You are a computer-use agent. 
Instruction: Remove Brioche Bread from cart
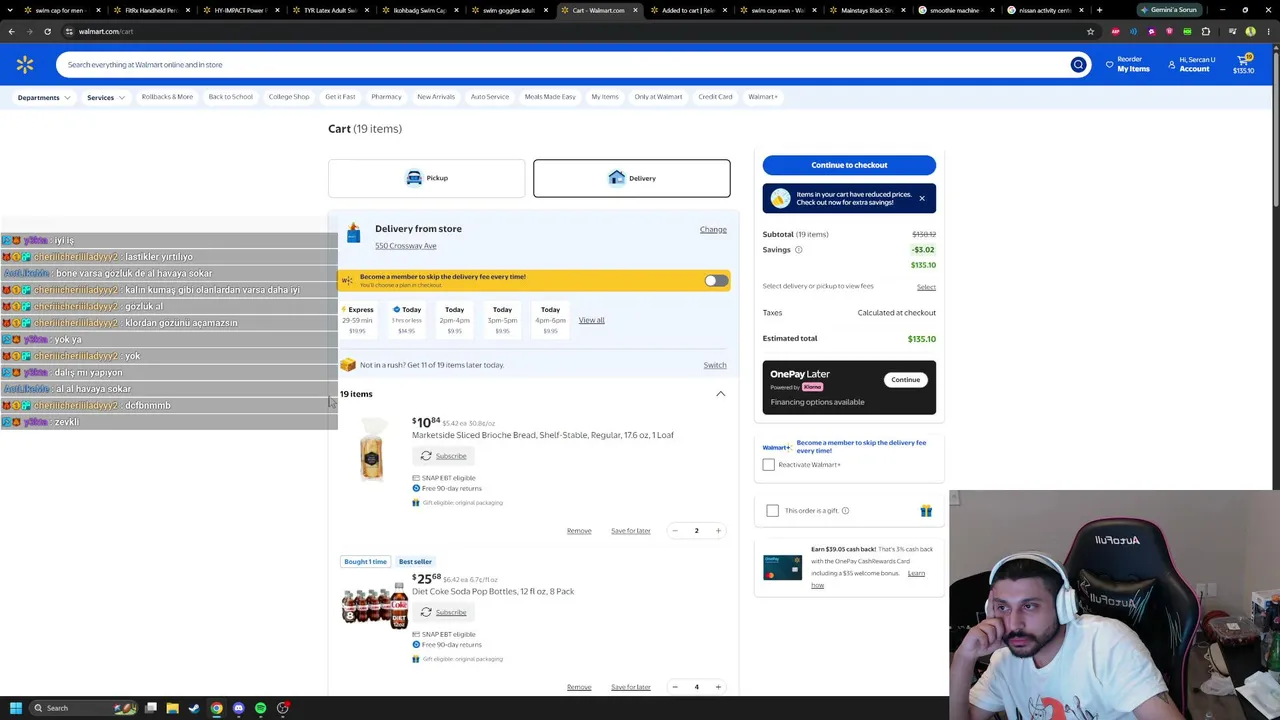tap(579, 531)
